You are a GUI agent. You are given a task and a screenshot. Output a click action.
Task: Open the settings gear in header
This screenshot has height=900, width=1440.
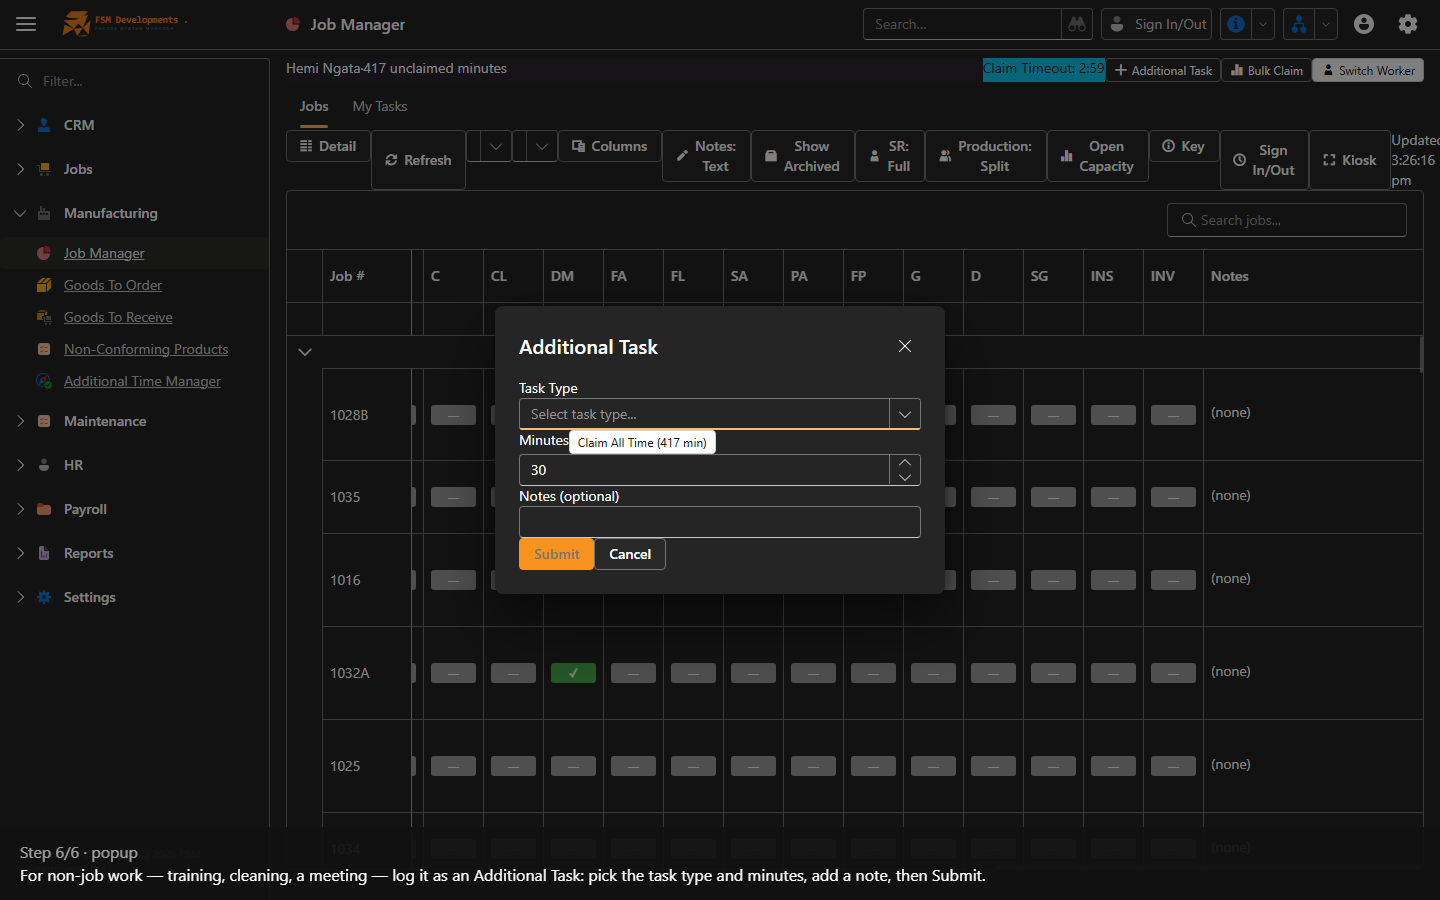point(1408,24)
